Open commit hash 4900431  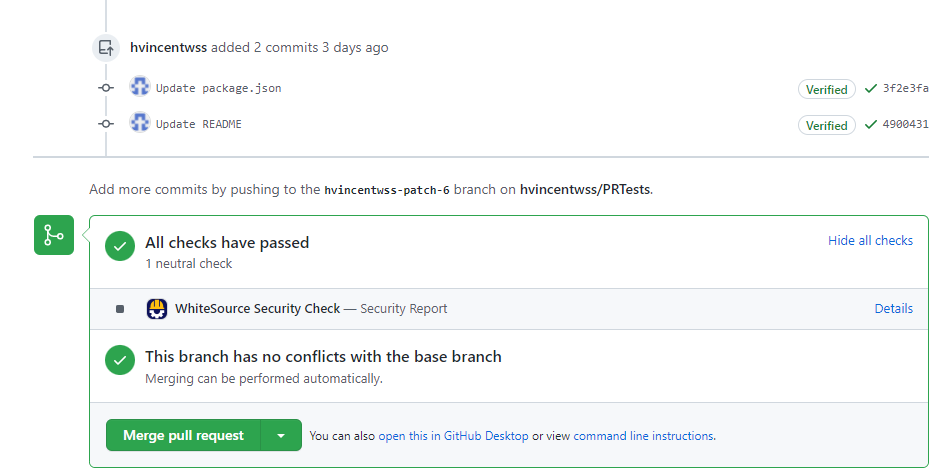(x=905, y=125)
